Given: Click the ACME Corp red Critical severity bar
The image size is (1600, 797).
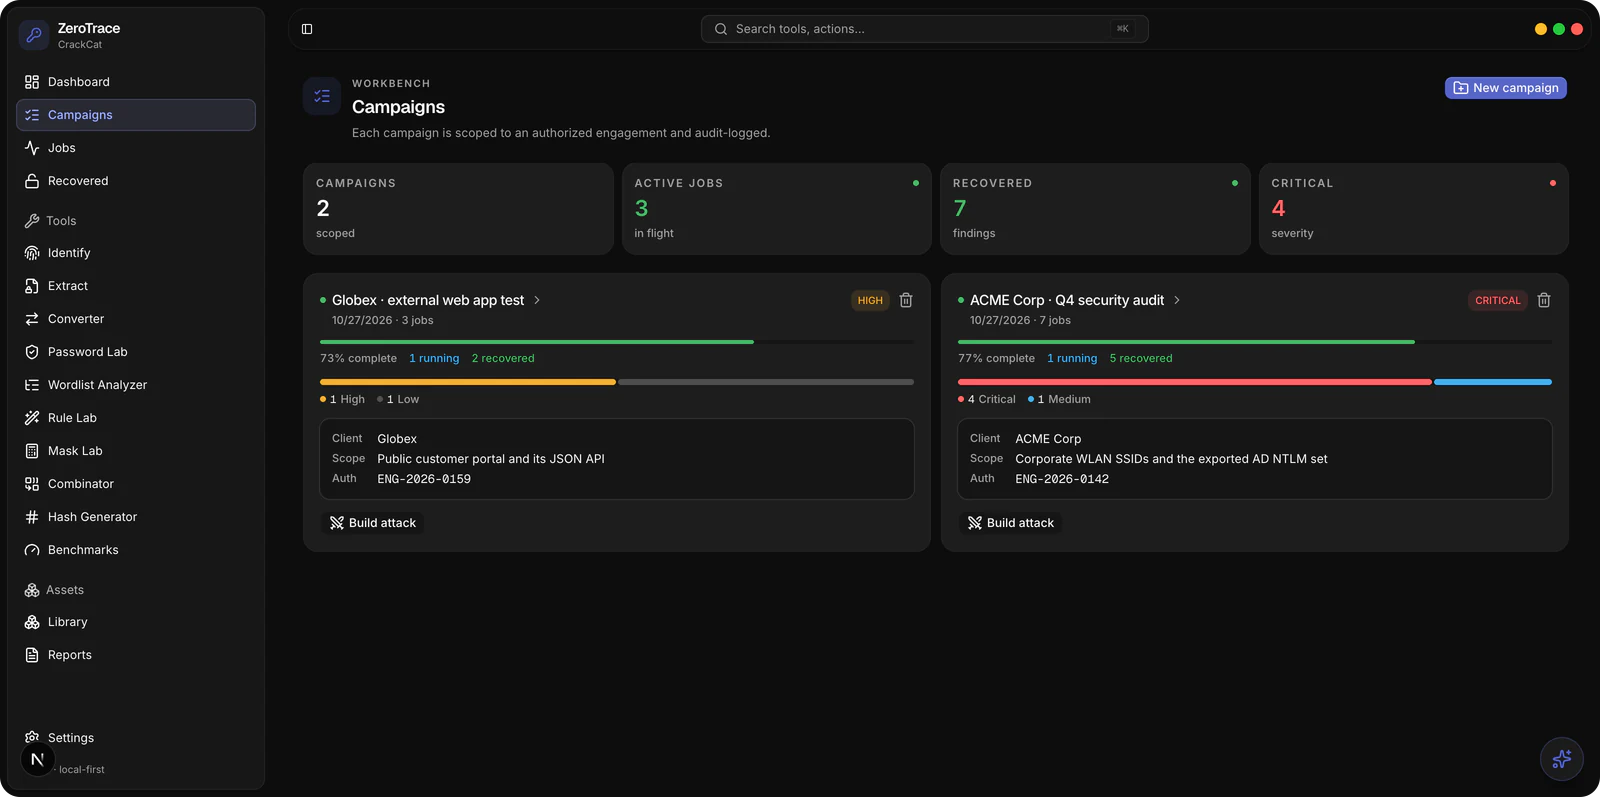Looking at the screenshot, I should click(x=1195, y=382).
